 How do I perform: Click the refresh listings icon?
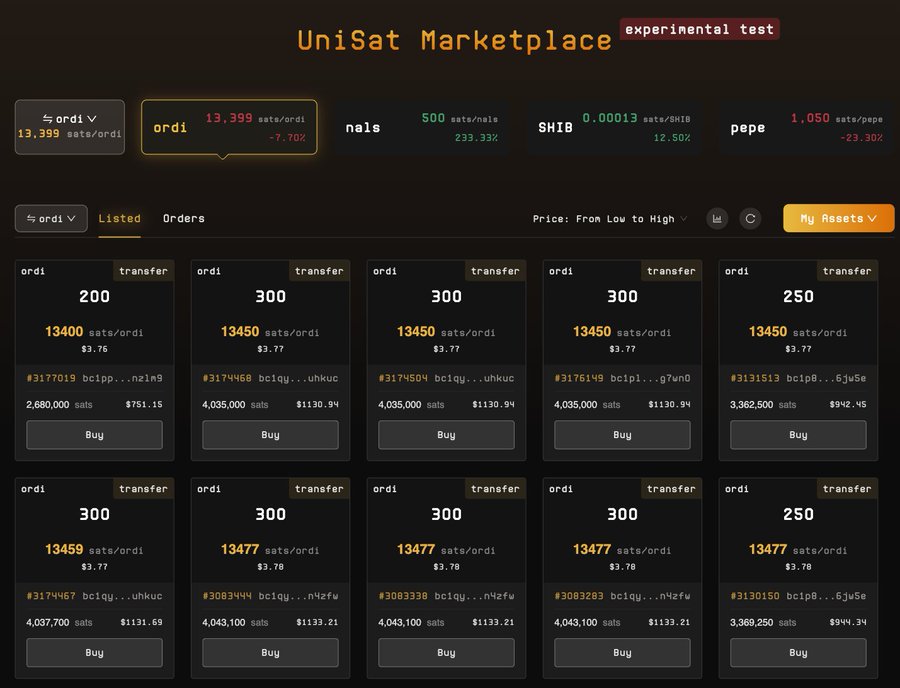click(x=750, y=219)
